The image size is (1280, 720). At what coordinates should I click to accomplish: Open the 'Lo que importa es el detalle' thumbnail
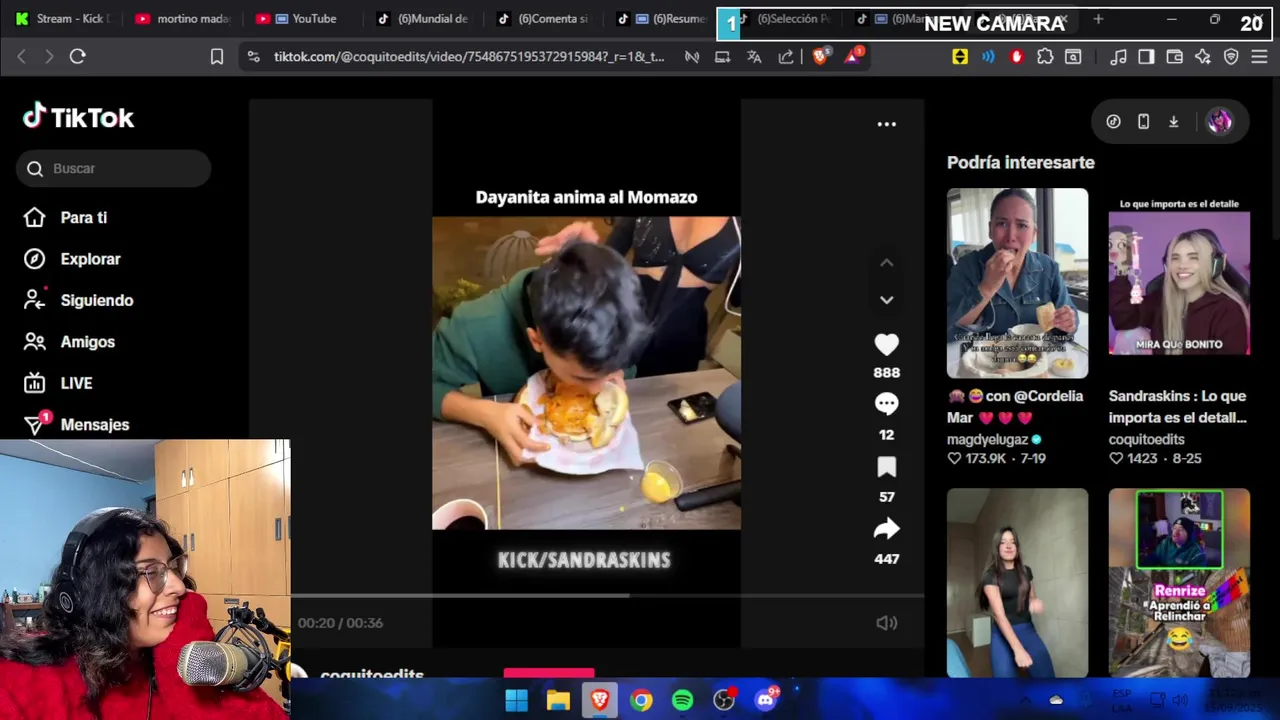click(x=1179, y=283)
